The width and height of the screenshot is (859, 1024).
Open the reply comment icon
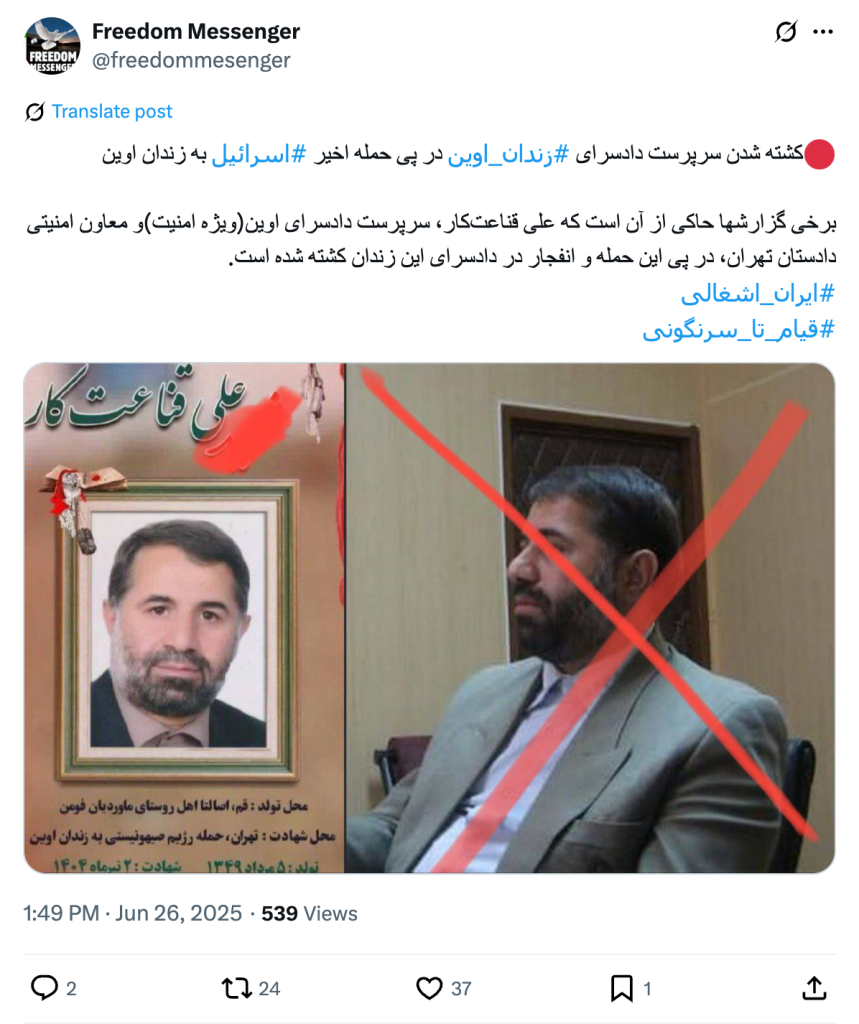click(x=44, y=987)
